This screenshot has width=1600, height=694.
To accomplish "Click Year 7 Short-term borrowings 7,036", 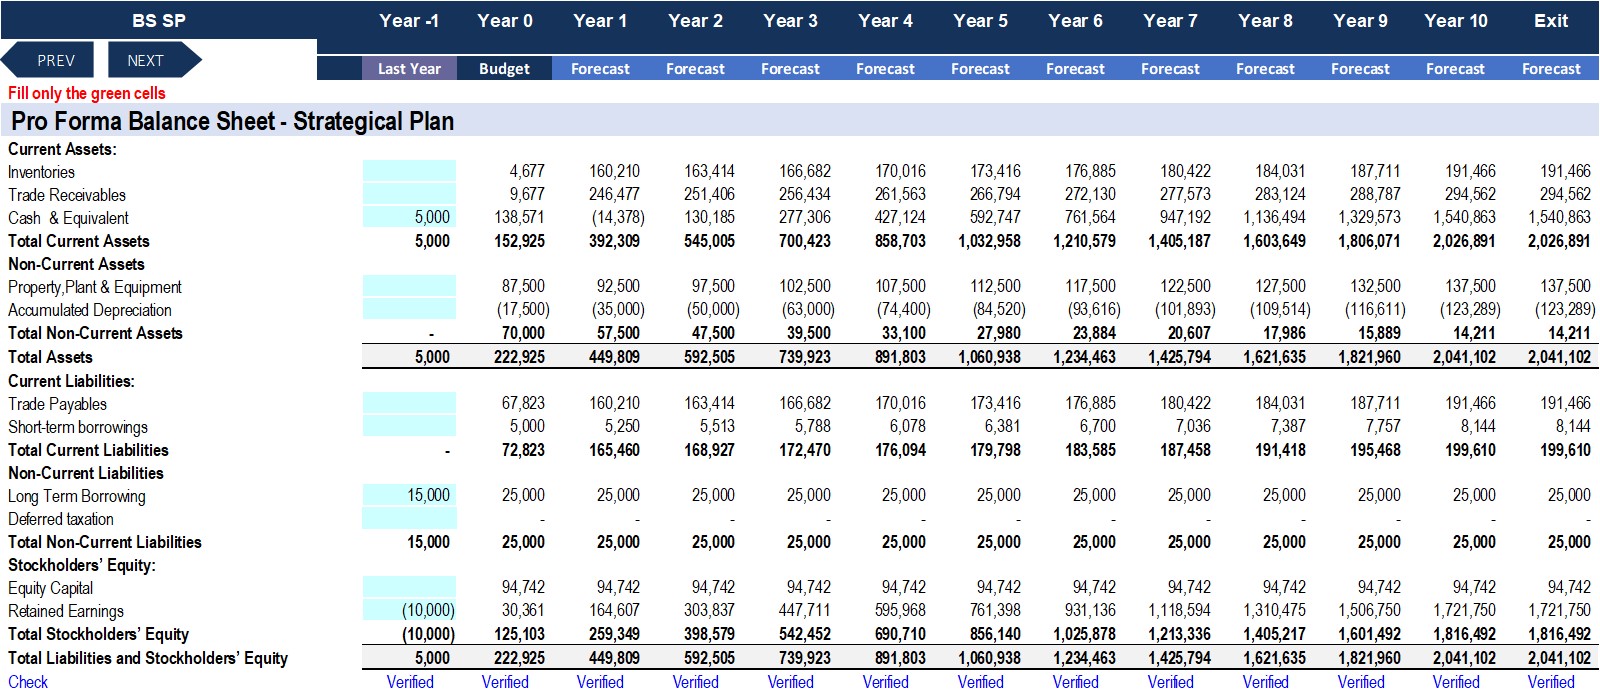I will (x=1193, y=426).
